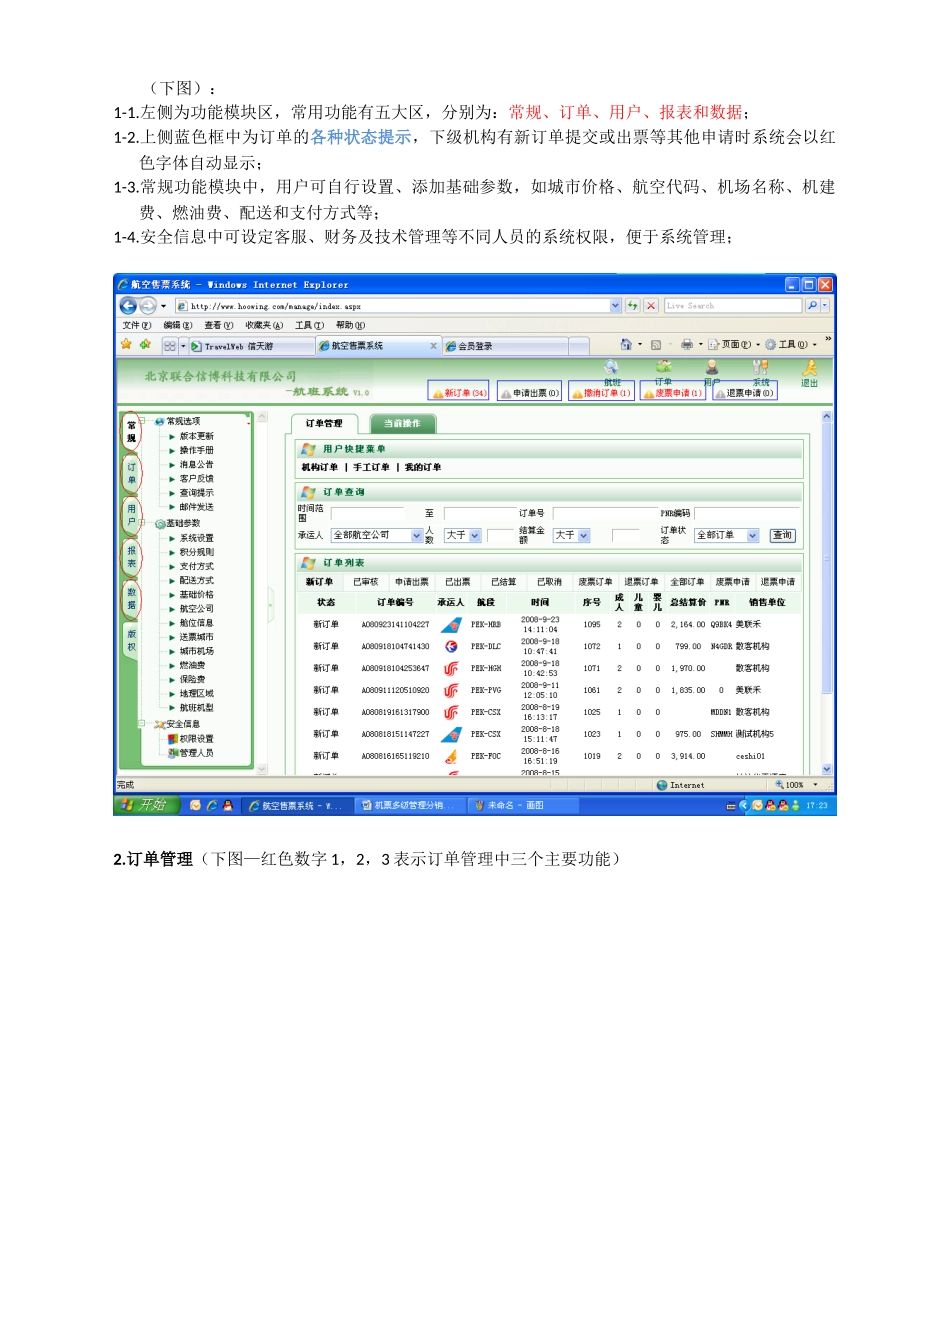This screenshot has height=1344, width=950.
Task: Open the 订单 order module icon
Action: tap(663, 368)
